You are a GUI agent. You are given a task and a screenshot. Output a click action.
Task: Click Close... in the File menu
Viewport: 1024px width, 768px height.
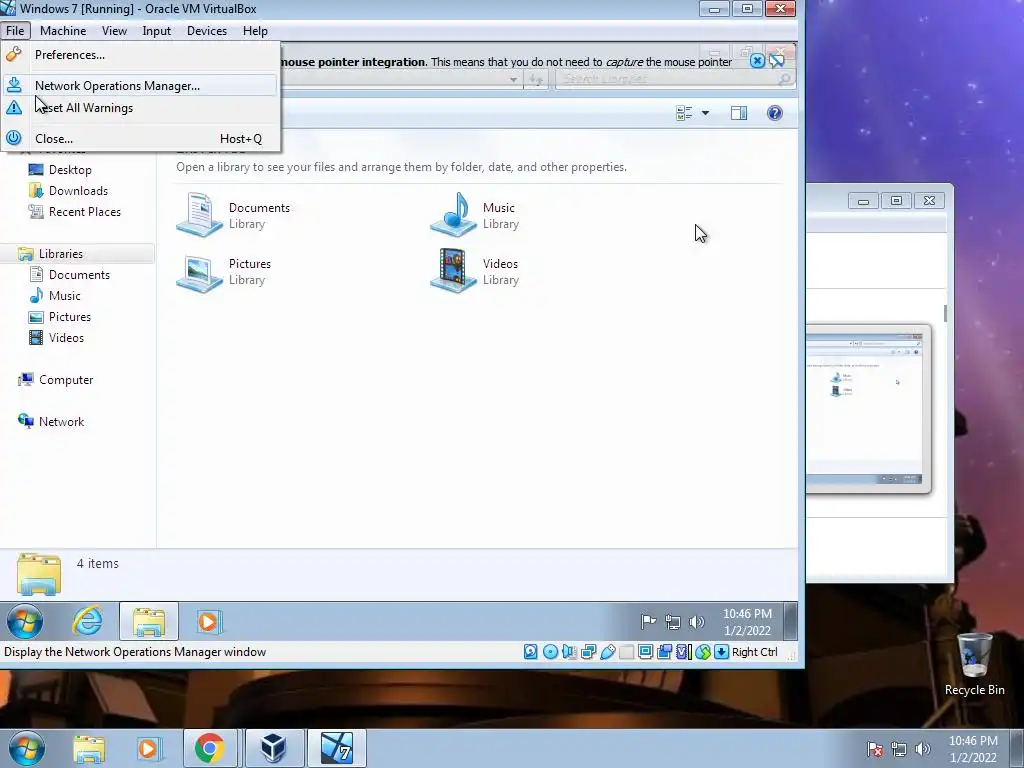click(x=140, y=138)
